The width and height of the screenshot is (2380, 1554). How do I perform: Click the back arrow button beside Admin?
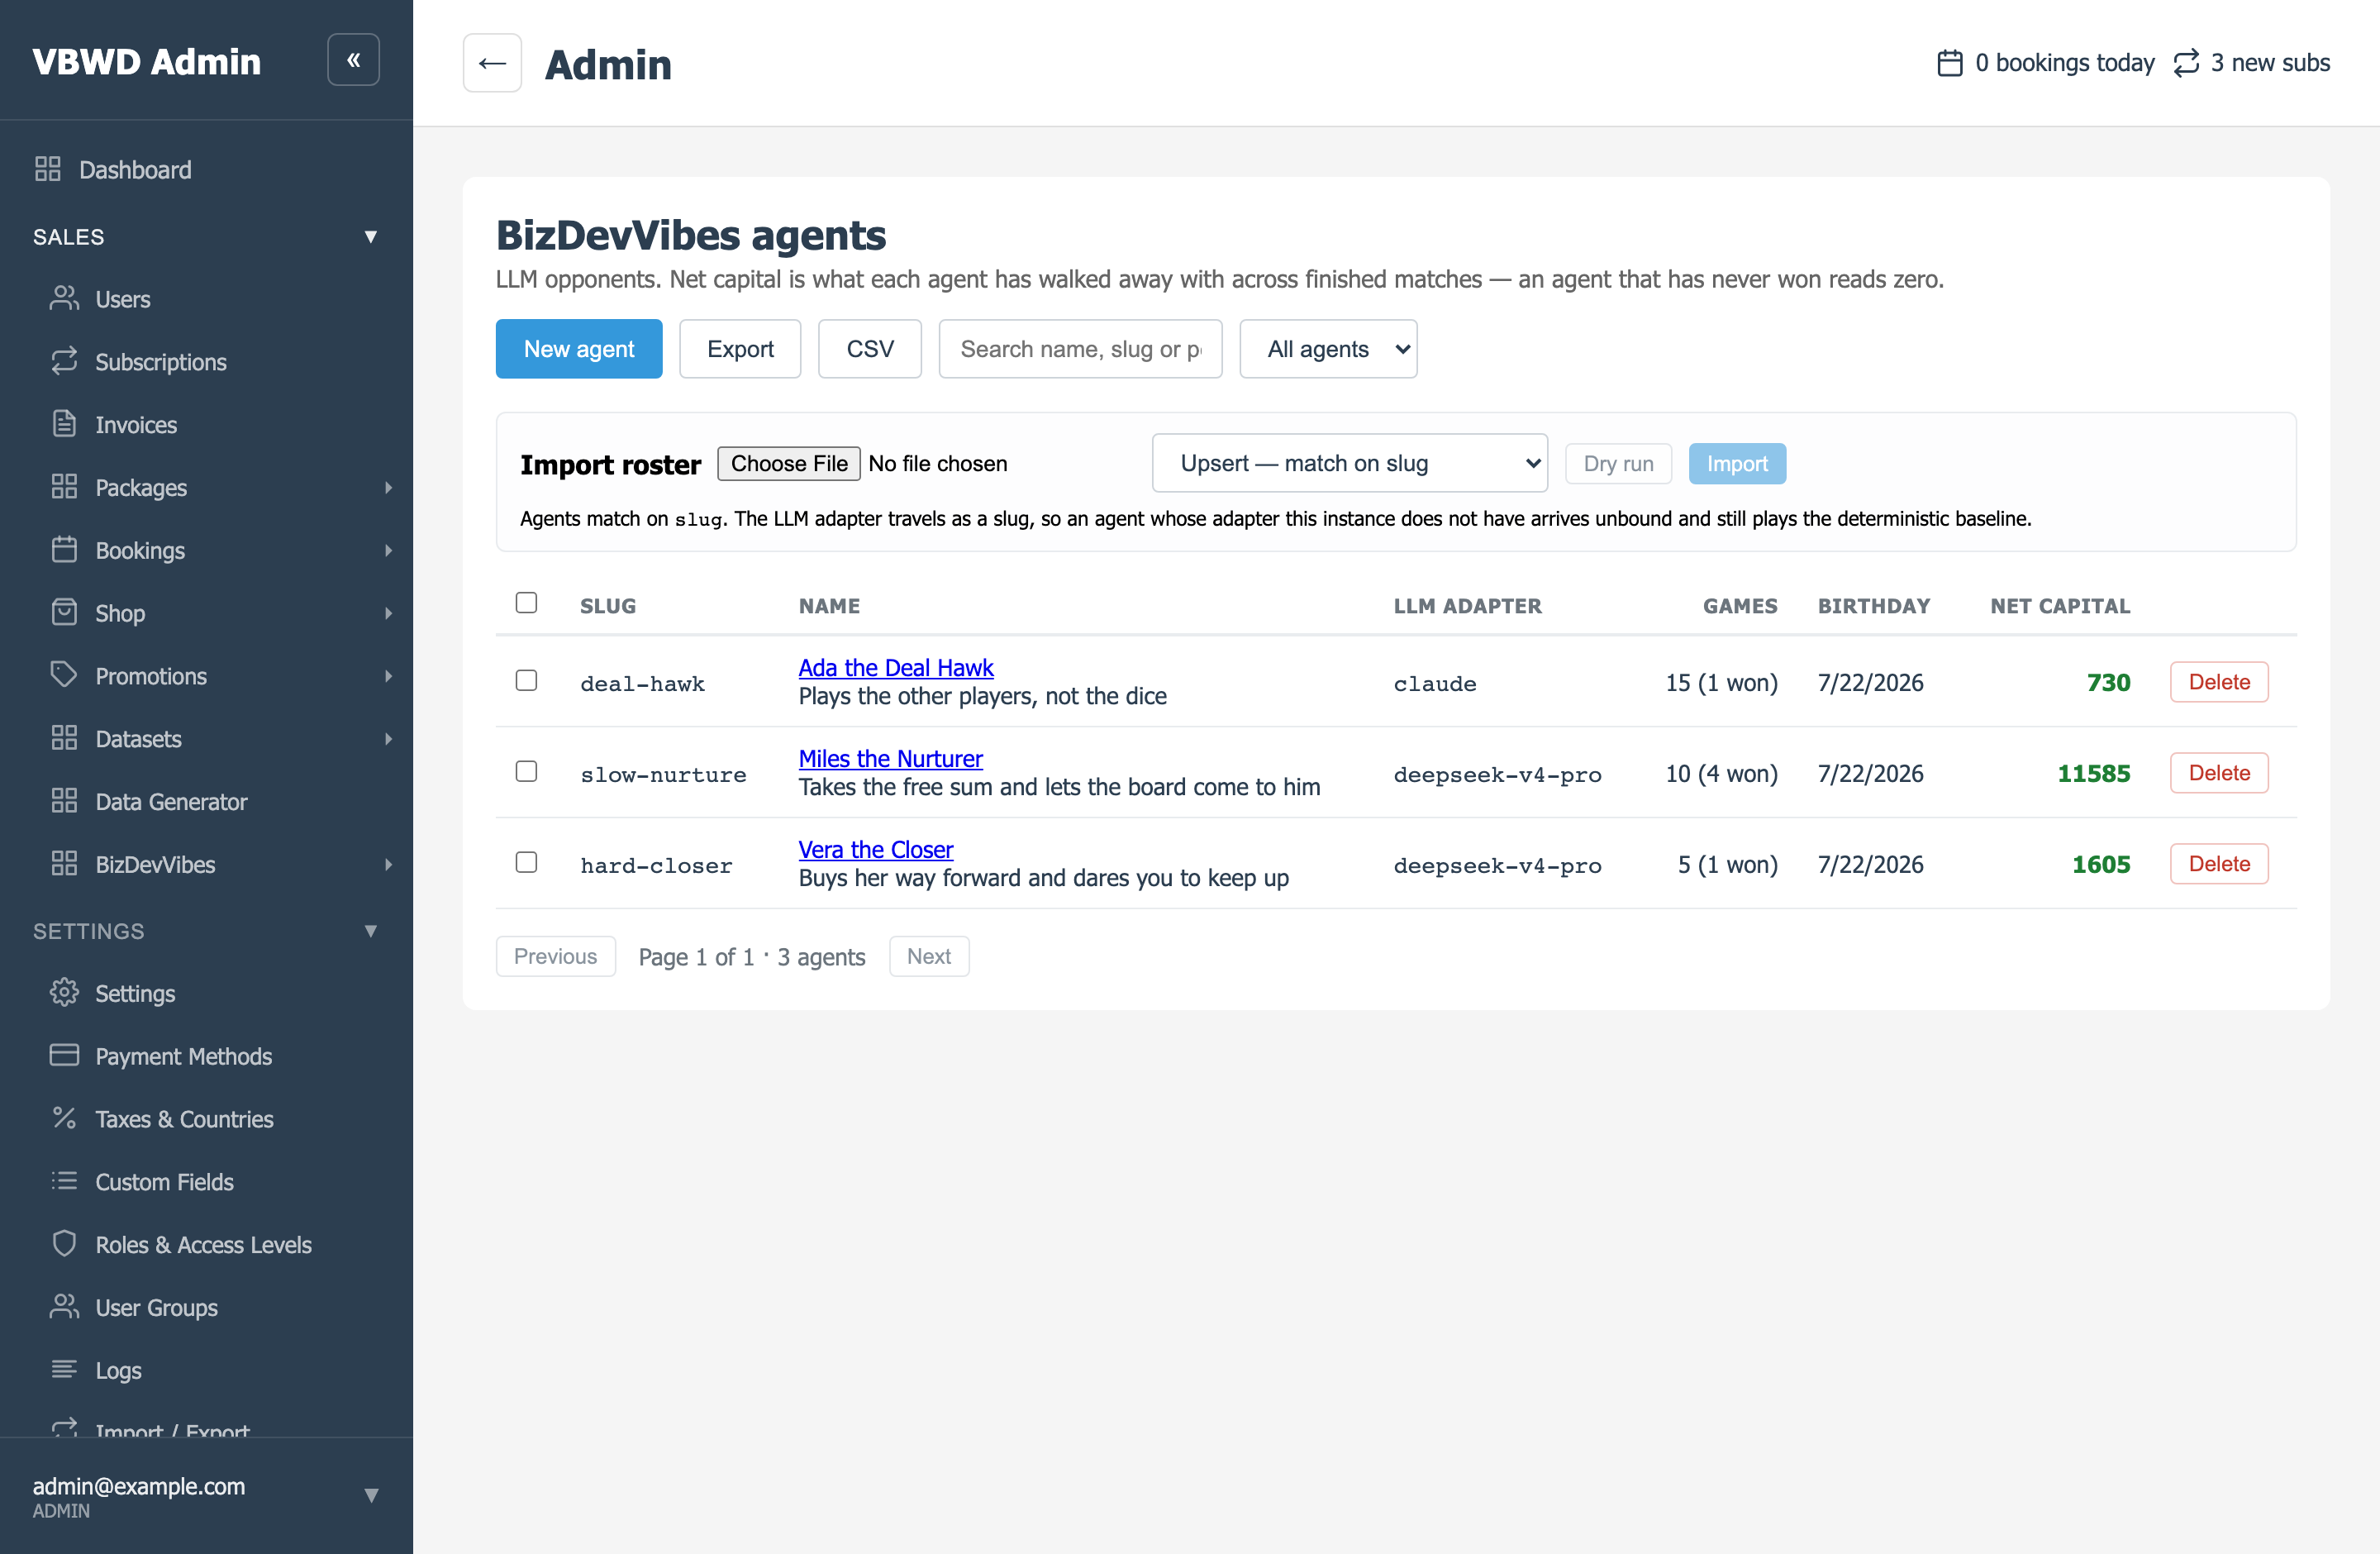tap(492, 63)
